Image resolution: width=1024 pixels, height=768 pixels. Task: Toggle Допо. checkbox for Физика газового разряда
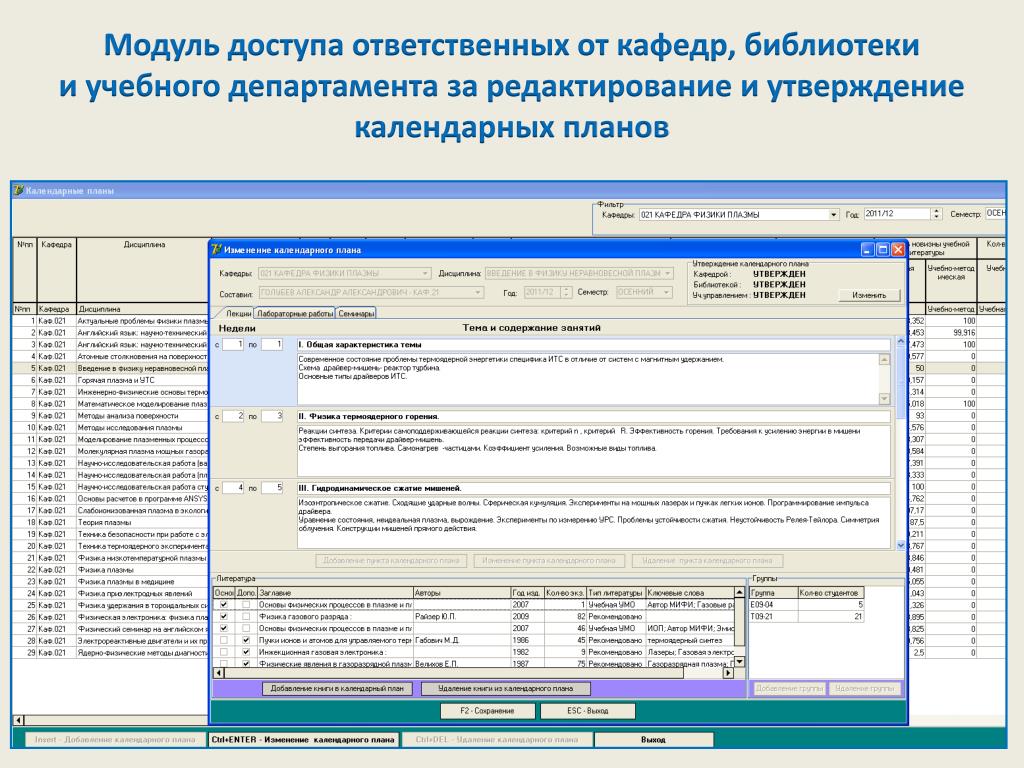coord(246,616)
